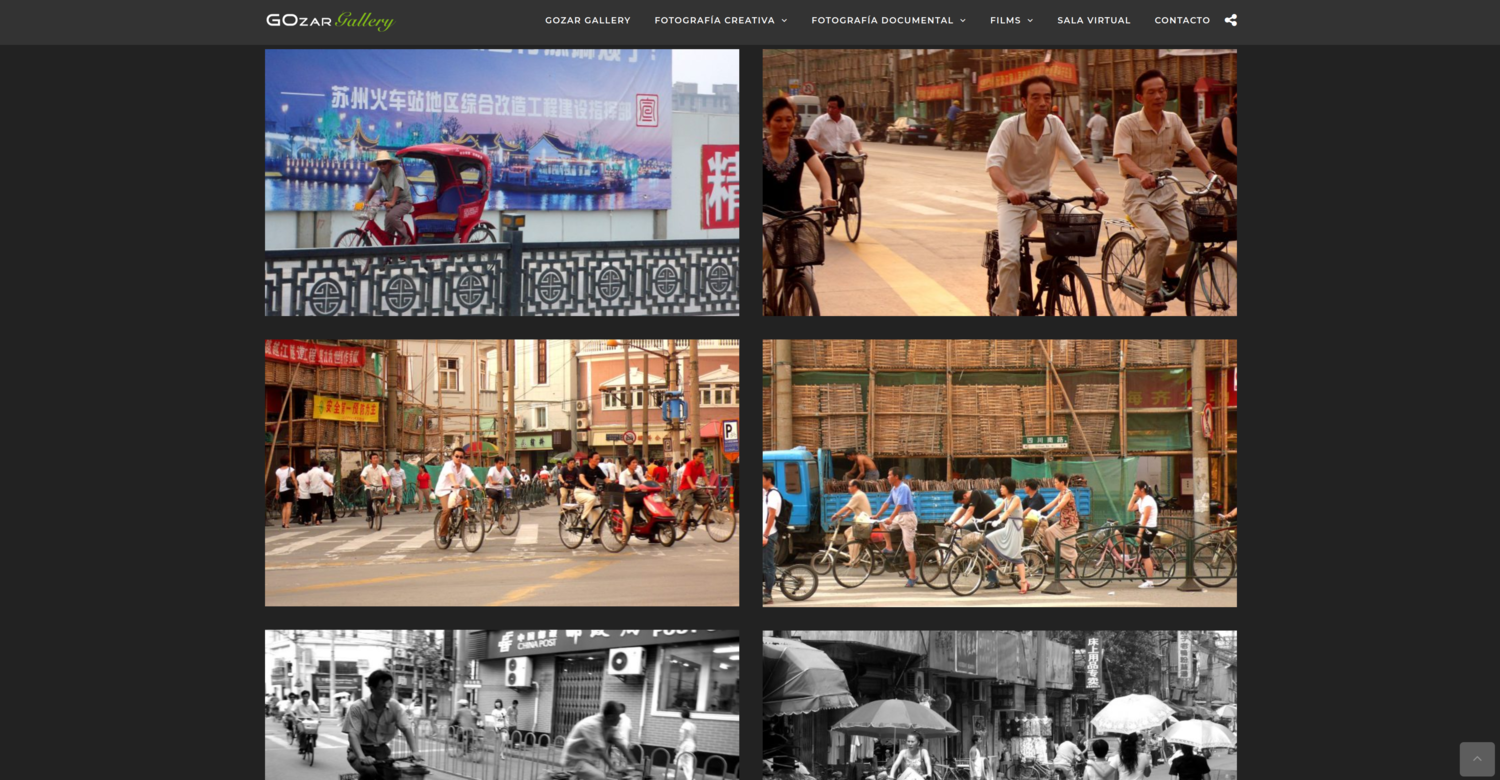The height and width of the screenshot is (780, 1500).
Task: Open the Films dropdown chevron
Action: (x=1030, y=20)
